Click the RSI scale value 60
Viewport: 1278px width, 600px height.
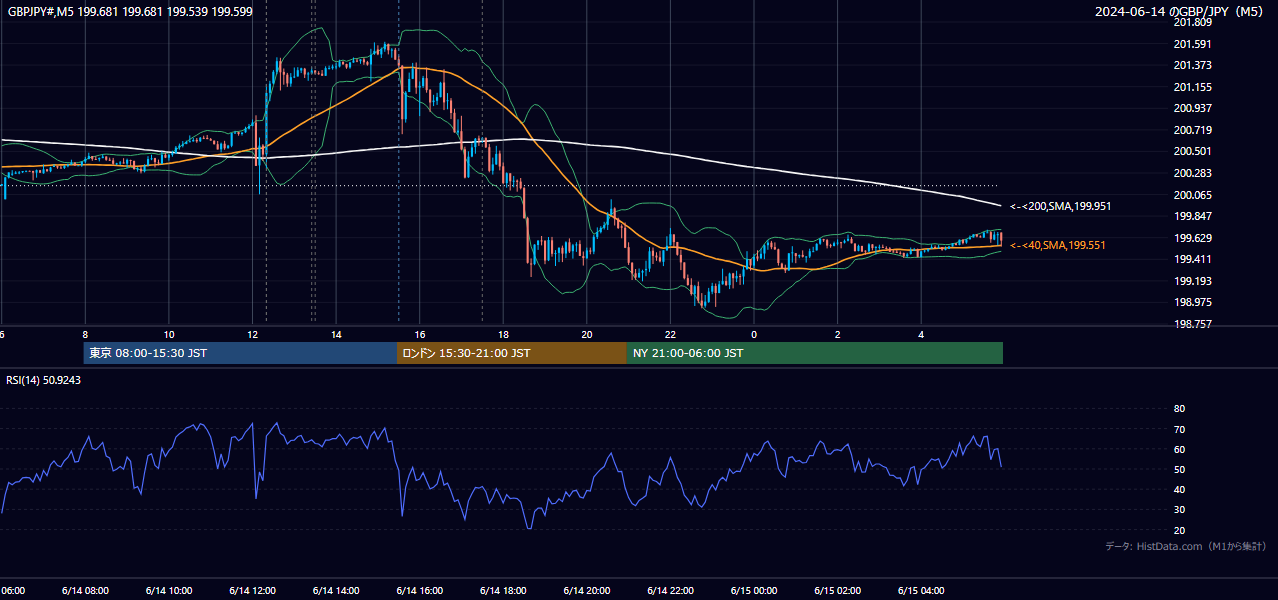click(1179, 449)
